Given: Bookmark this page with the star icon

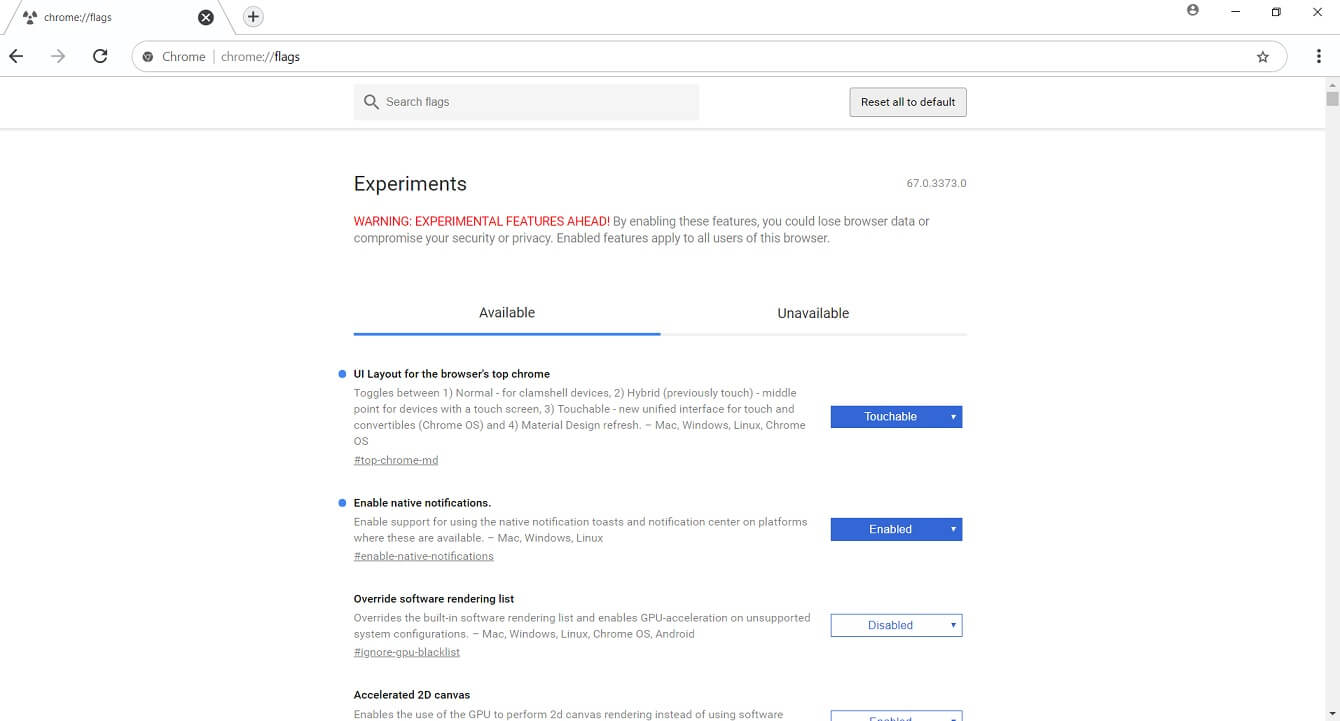Looking at the screenshot, I should [1262, 56].
